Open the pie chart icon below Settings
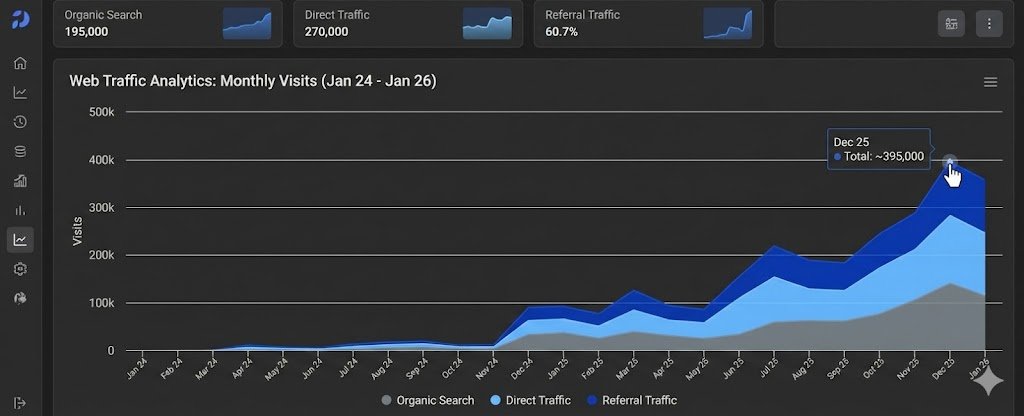 (20, 298)
